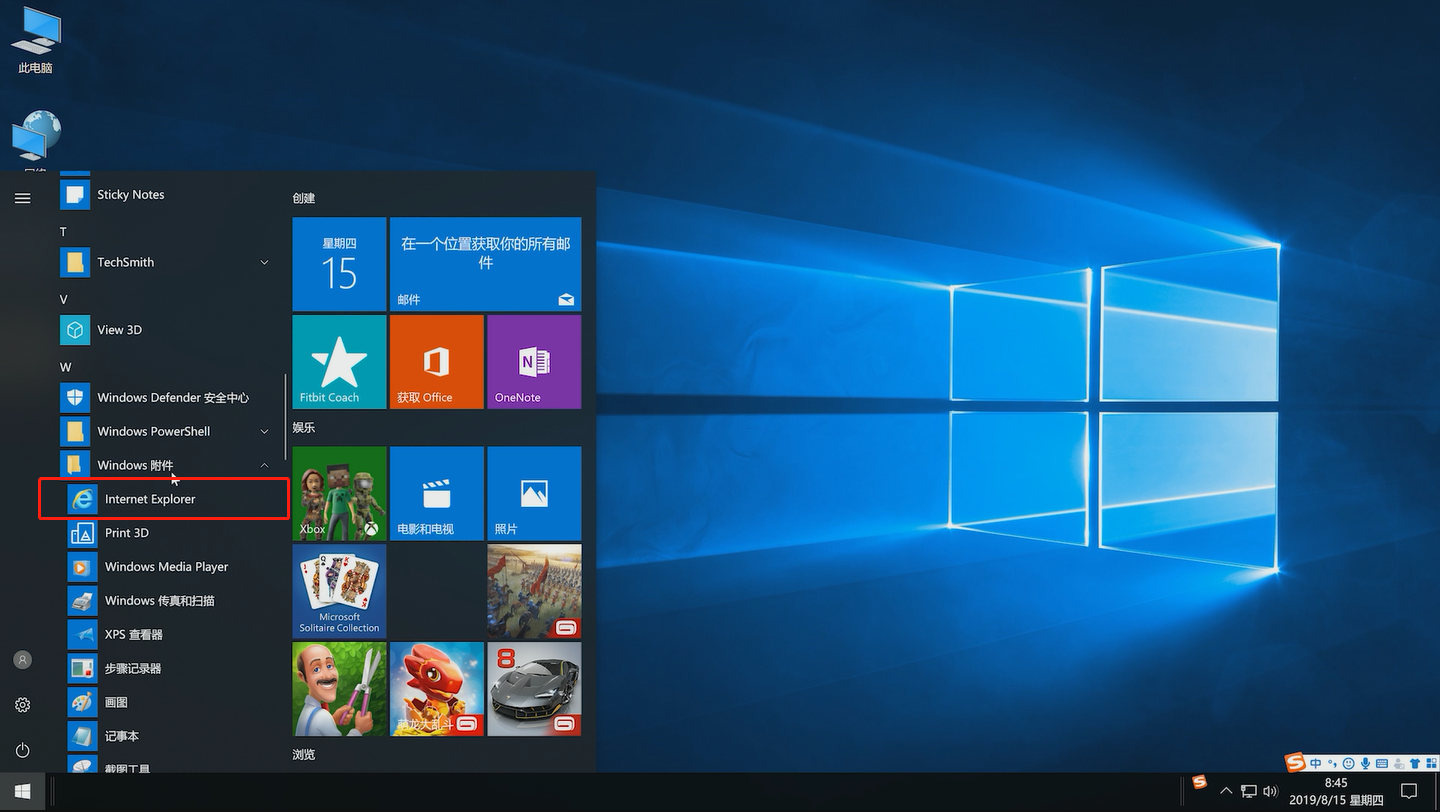Open network status tray icon

click(1249, 792)
